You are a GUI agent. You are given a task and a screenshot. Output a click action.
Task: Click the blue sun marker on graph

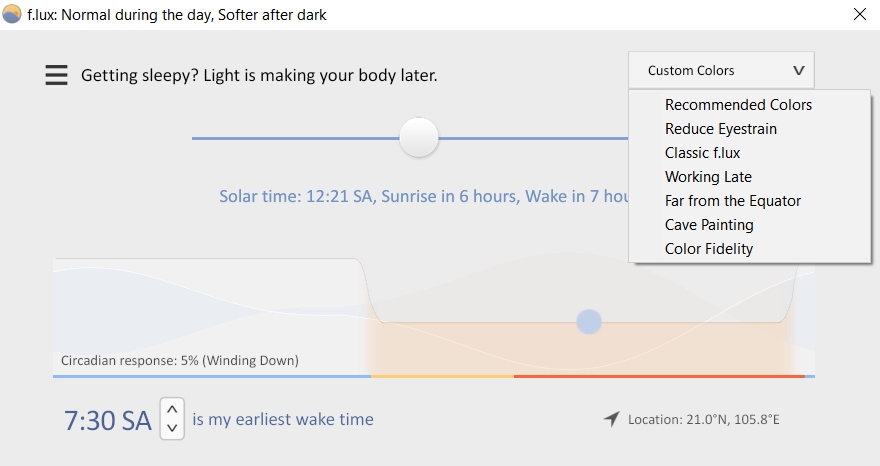[x=589, y=322]
